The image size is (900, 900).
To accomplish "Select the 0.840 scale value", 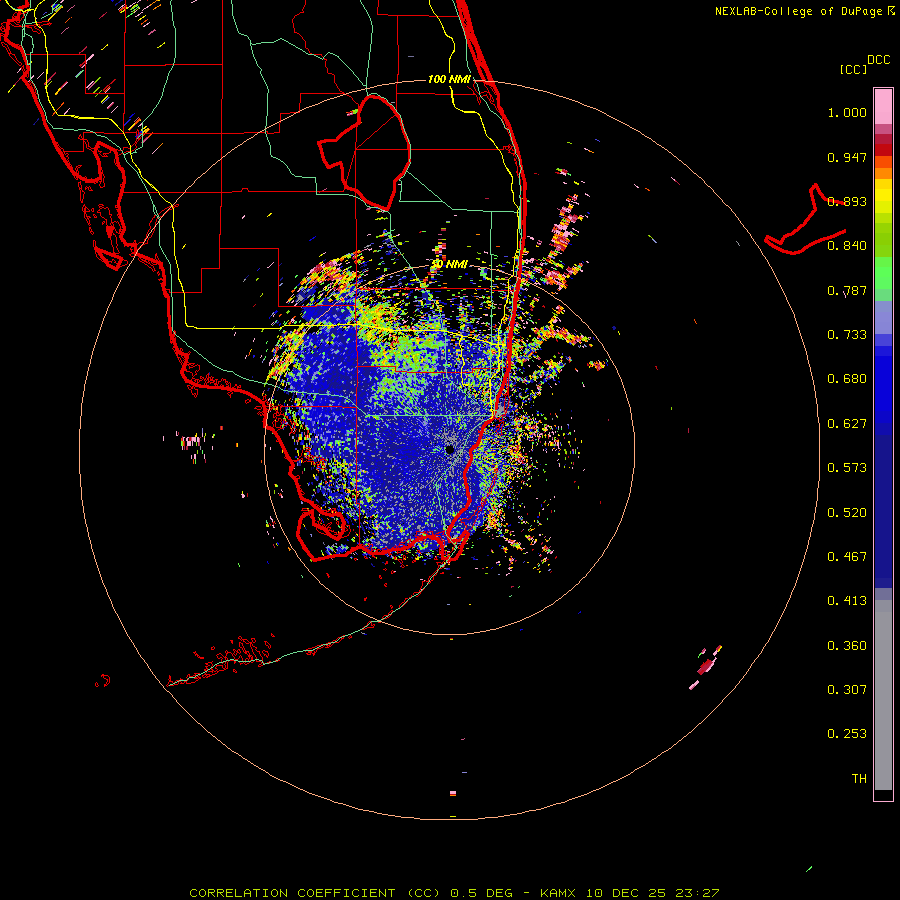I will point(847,246).
